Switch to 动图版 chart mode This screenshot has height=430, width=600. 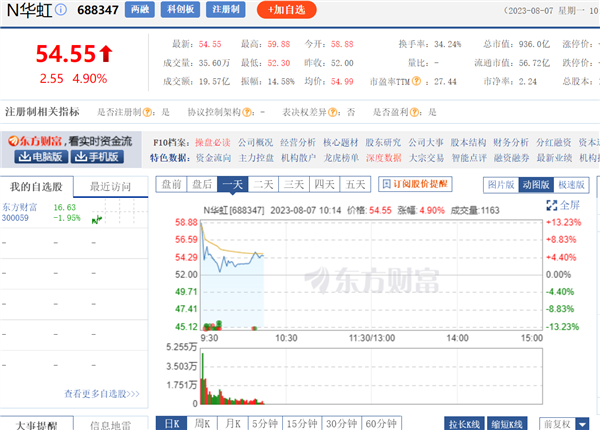pyautogui.click(x=536, y=185)
